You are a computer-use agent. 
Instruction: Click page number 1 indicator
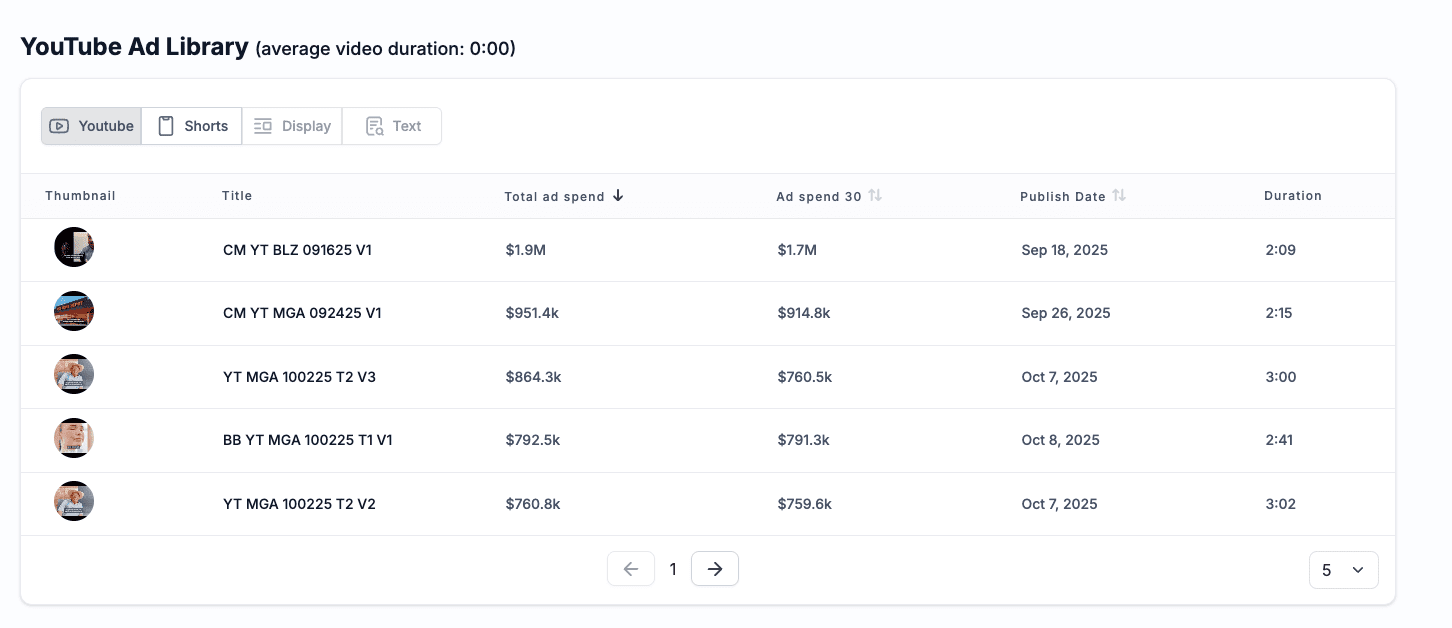[673, 569]
